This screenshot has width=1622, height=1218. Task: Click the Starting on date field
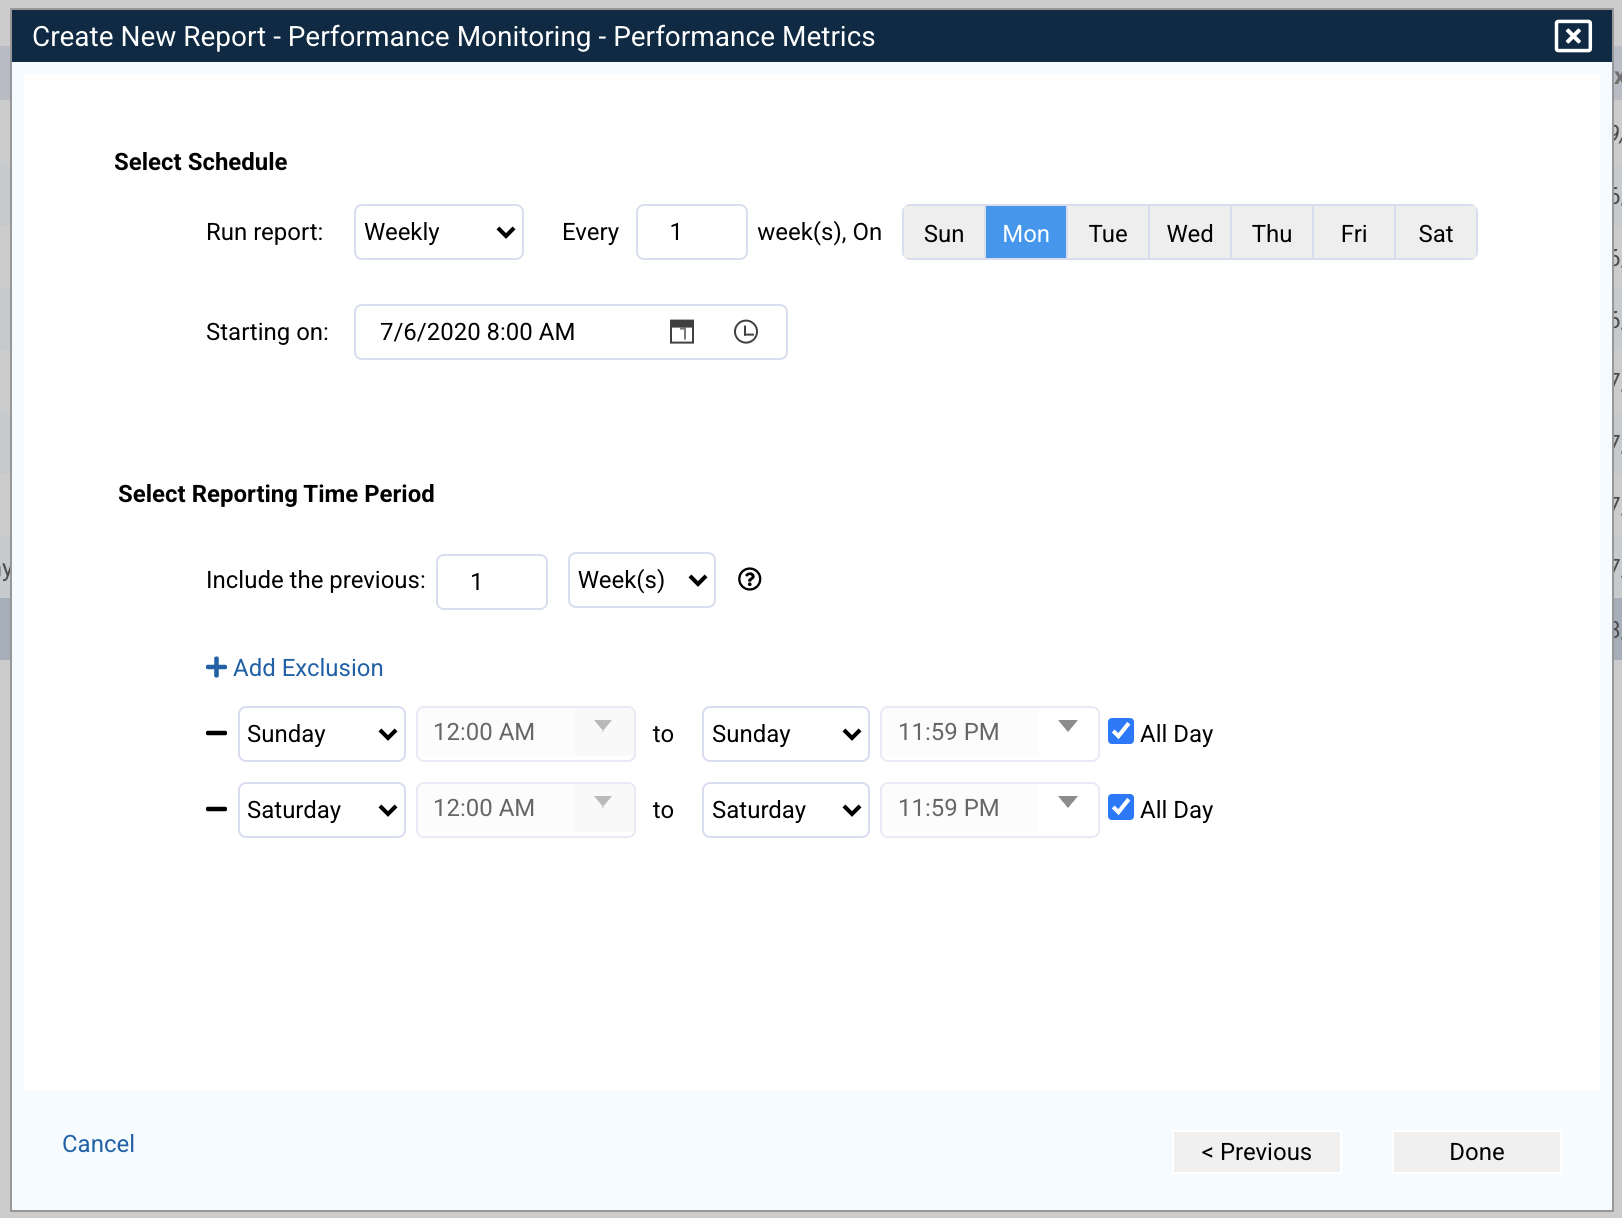[571, 332]
